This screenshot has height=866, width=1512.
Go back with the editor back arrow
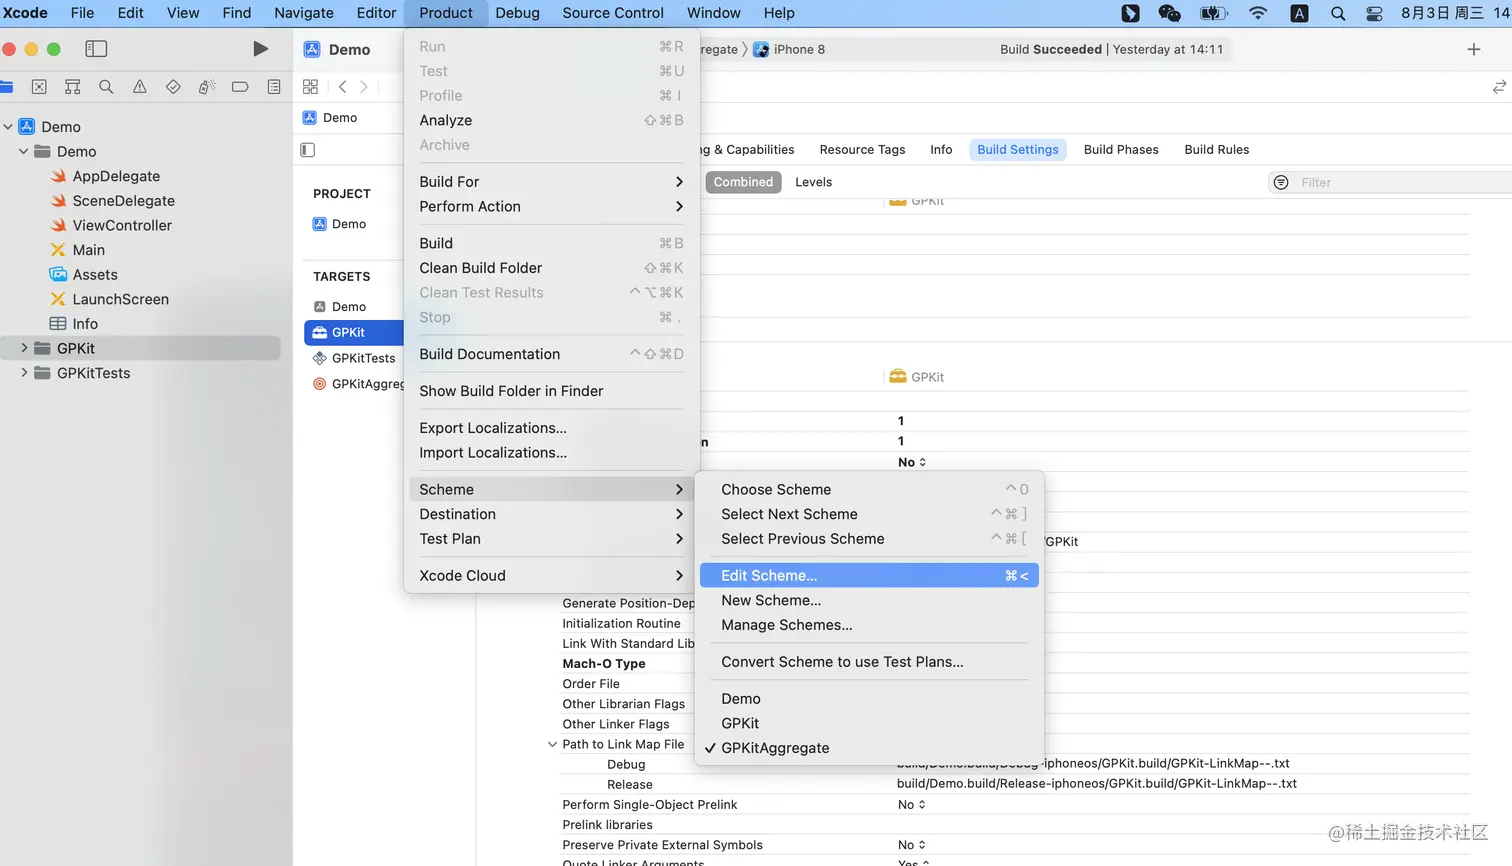point(342,87)
